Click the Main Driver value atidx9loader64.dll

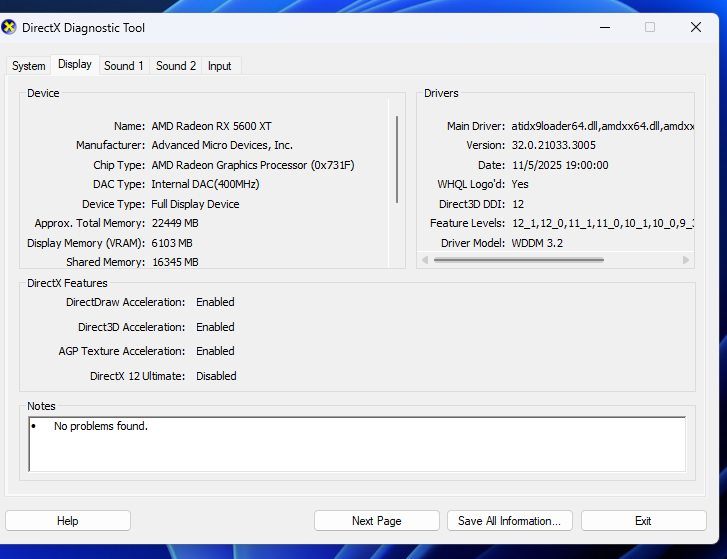pos(602,126)
